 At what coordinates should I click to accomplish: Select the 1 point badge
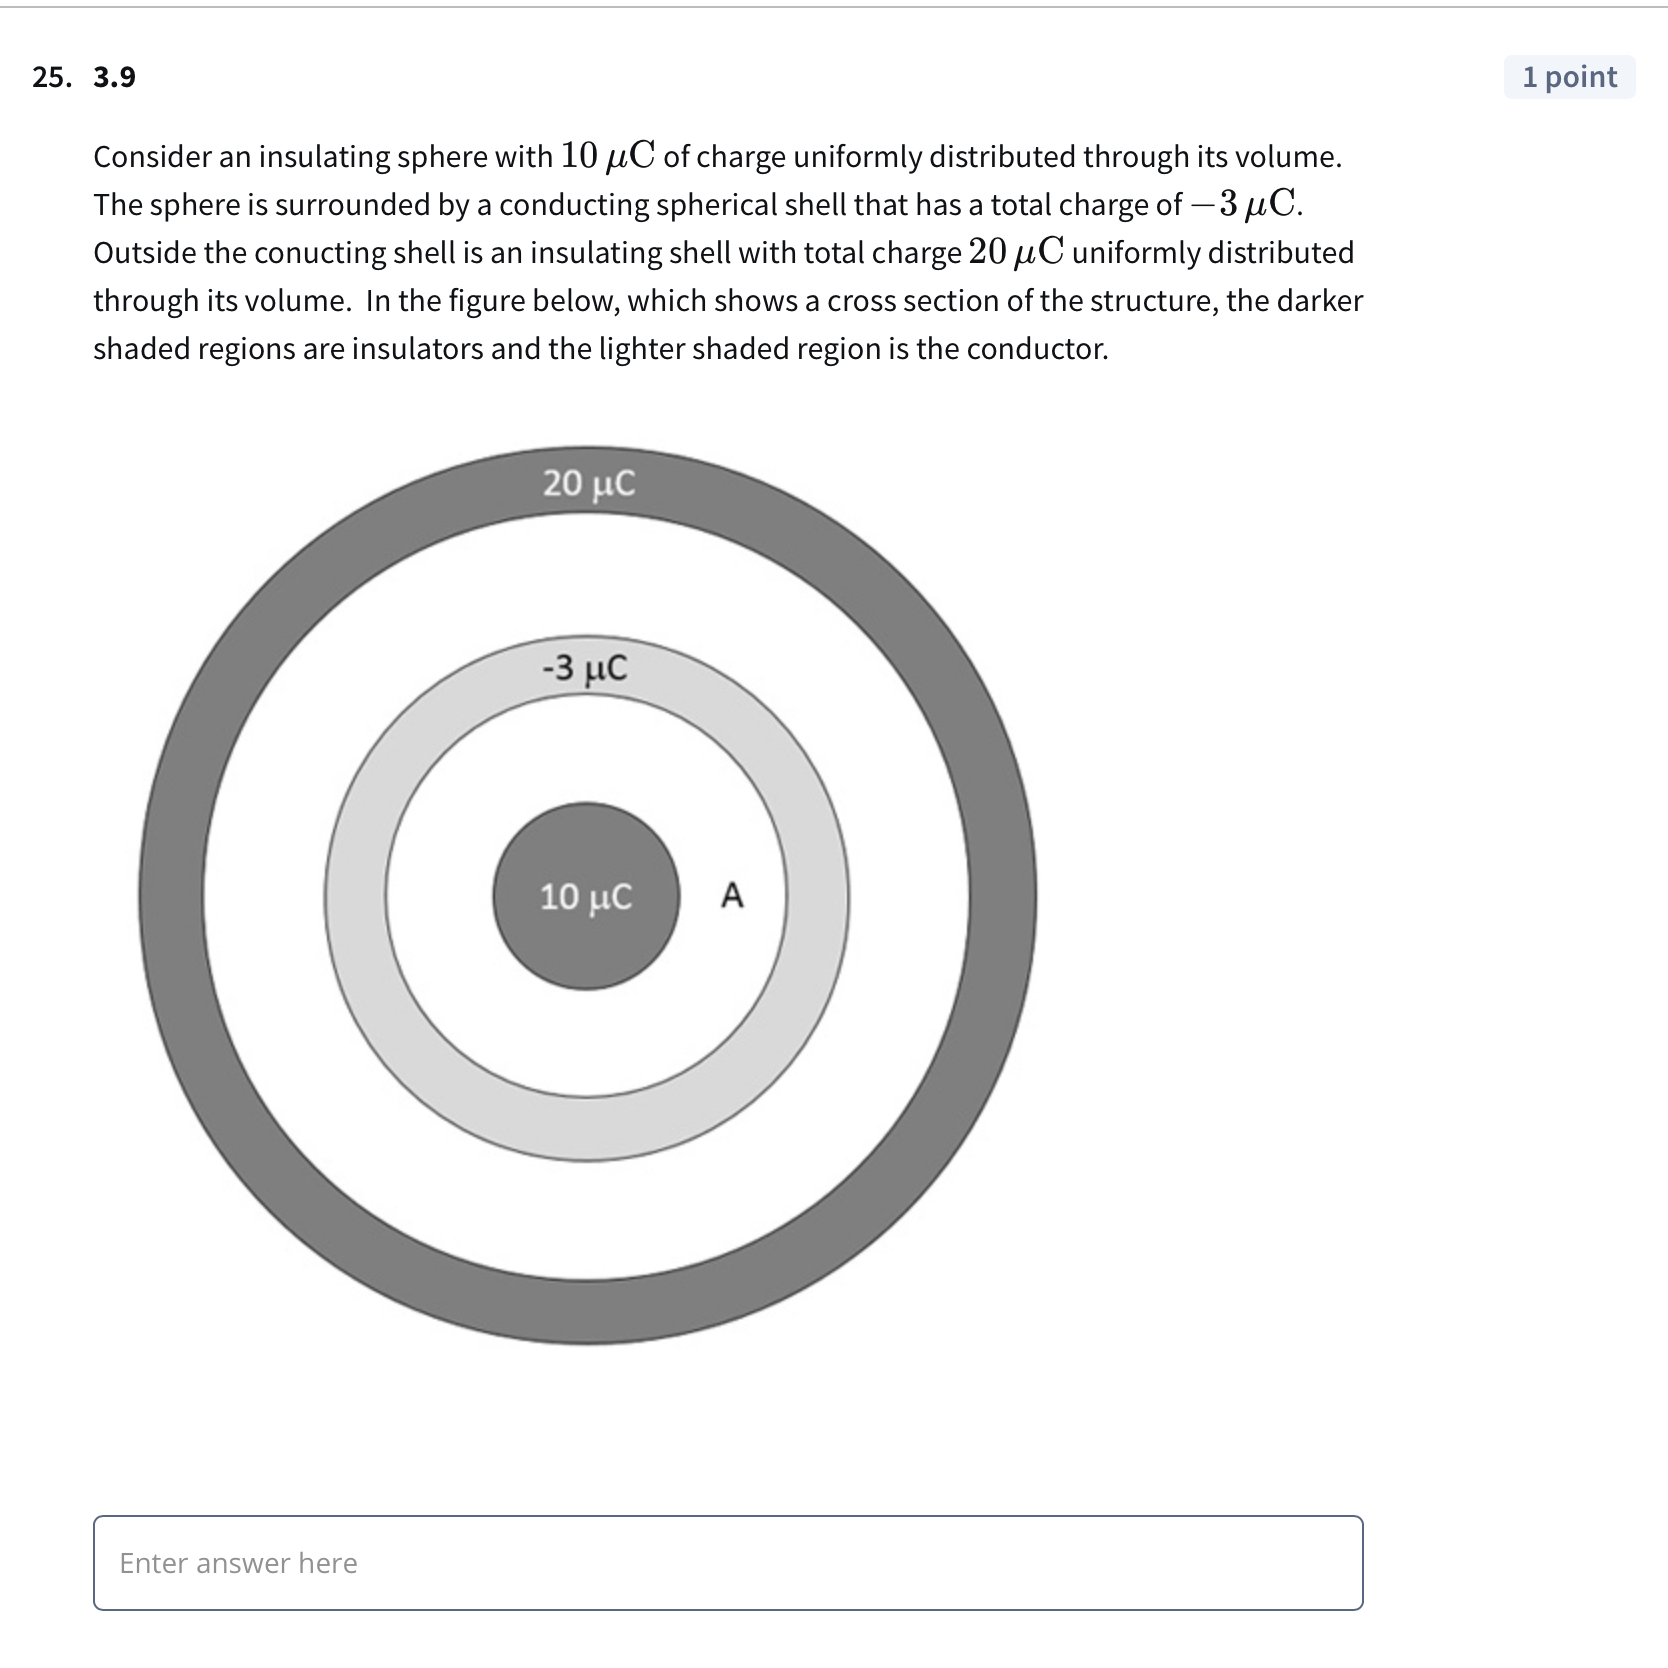click(x=1570, y=76)
